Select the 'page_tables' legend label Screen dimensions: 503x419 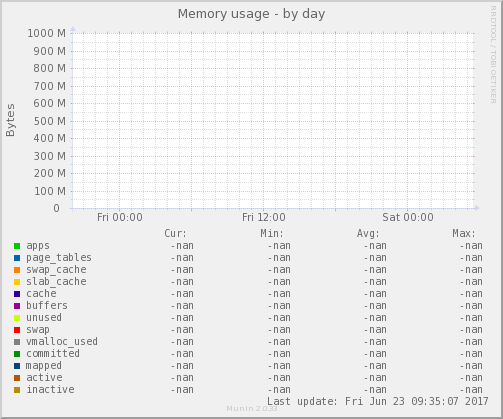pos(59,258)
